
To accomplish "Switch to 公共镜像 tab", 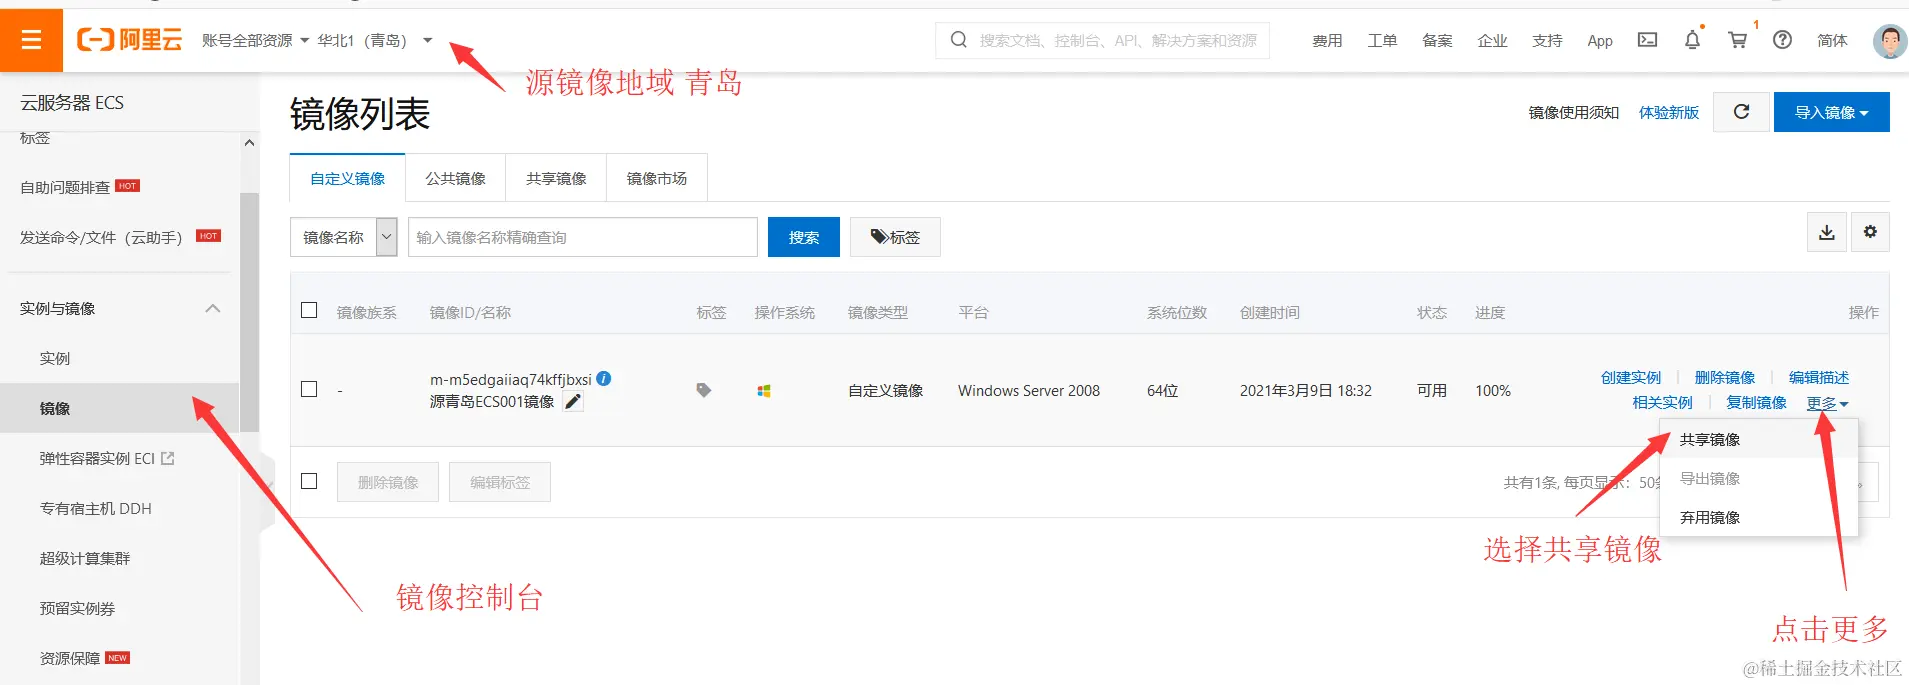I will point(455,178).
